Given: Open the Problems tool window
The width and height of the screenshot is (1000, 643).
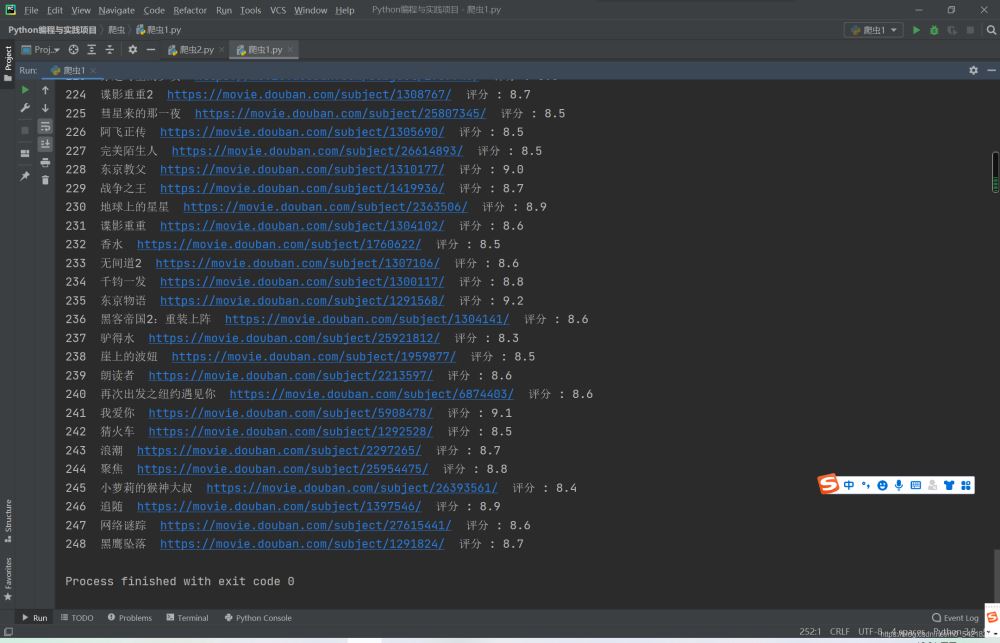Looking at the screenshot, I should [x=129, y=617].
